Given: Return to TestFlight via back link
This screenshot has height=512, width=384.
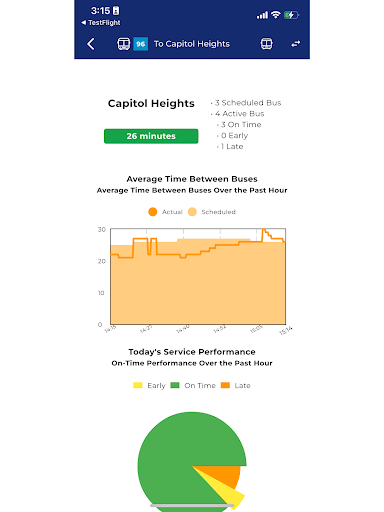Looking at the screenshot, I should (x=101, y=23).
